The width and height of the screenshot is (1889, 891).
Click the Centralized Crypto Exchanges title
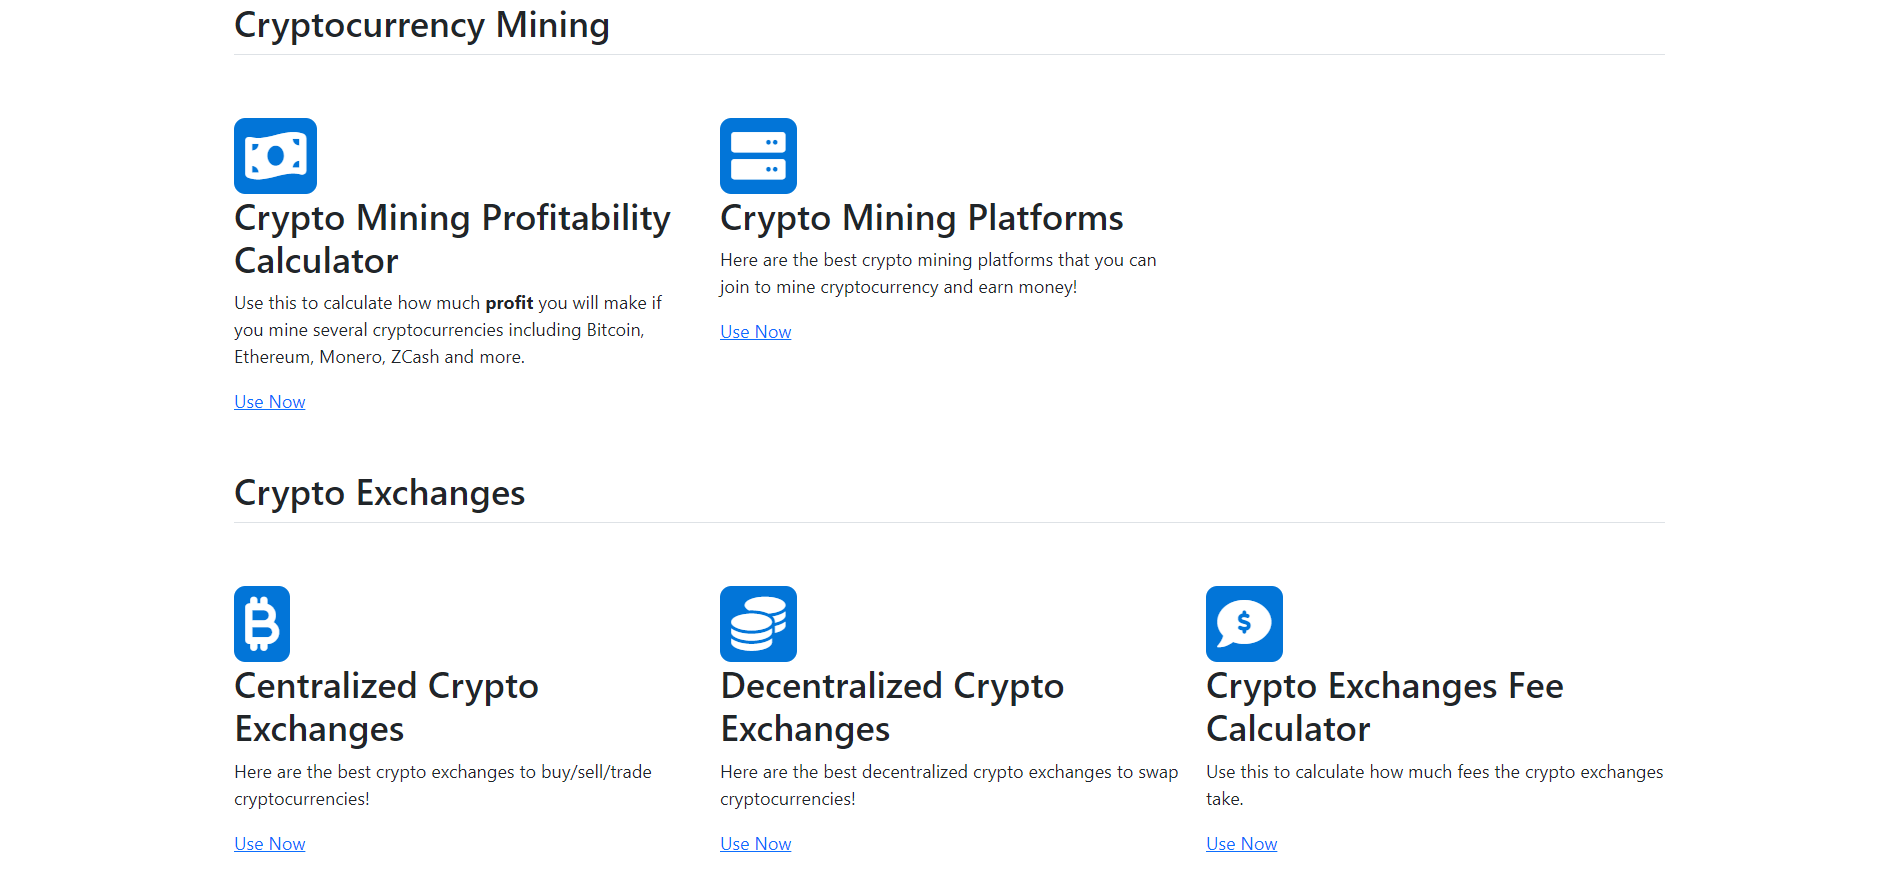click(x=386, y=707)
